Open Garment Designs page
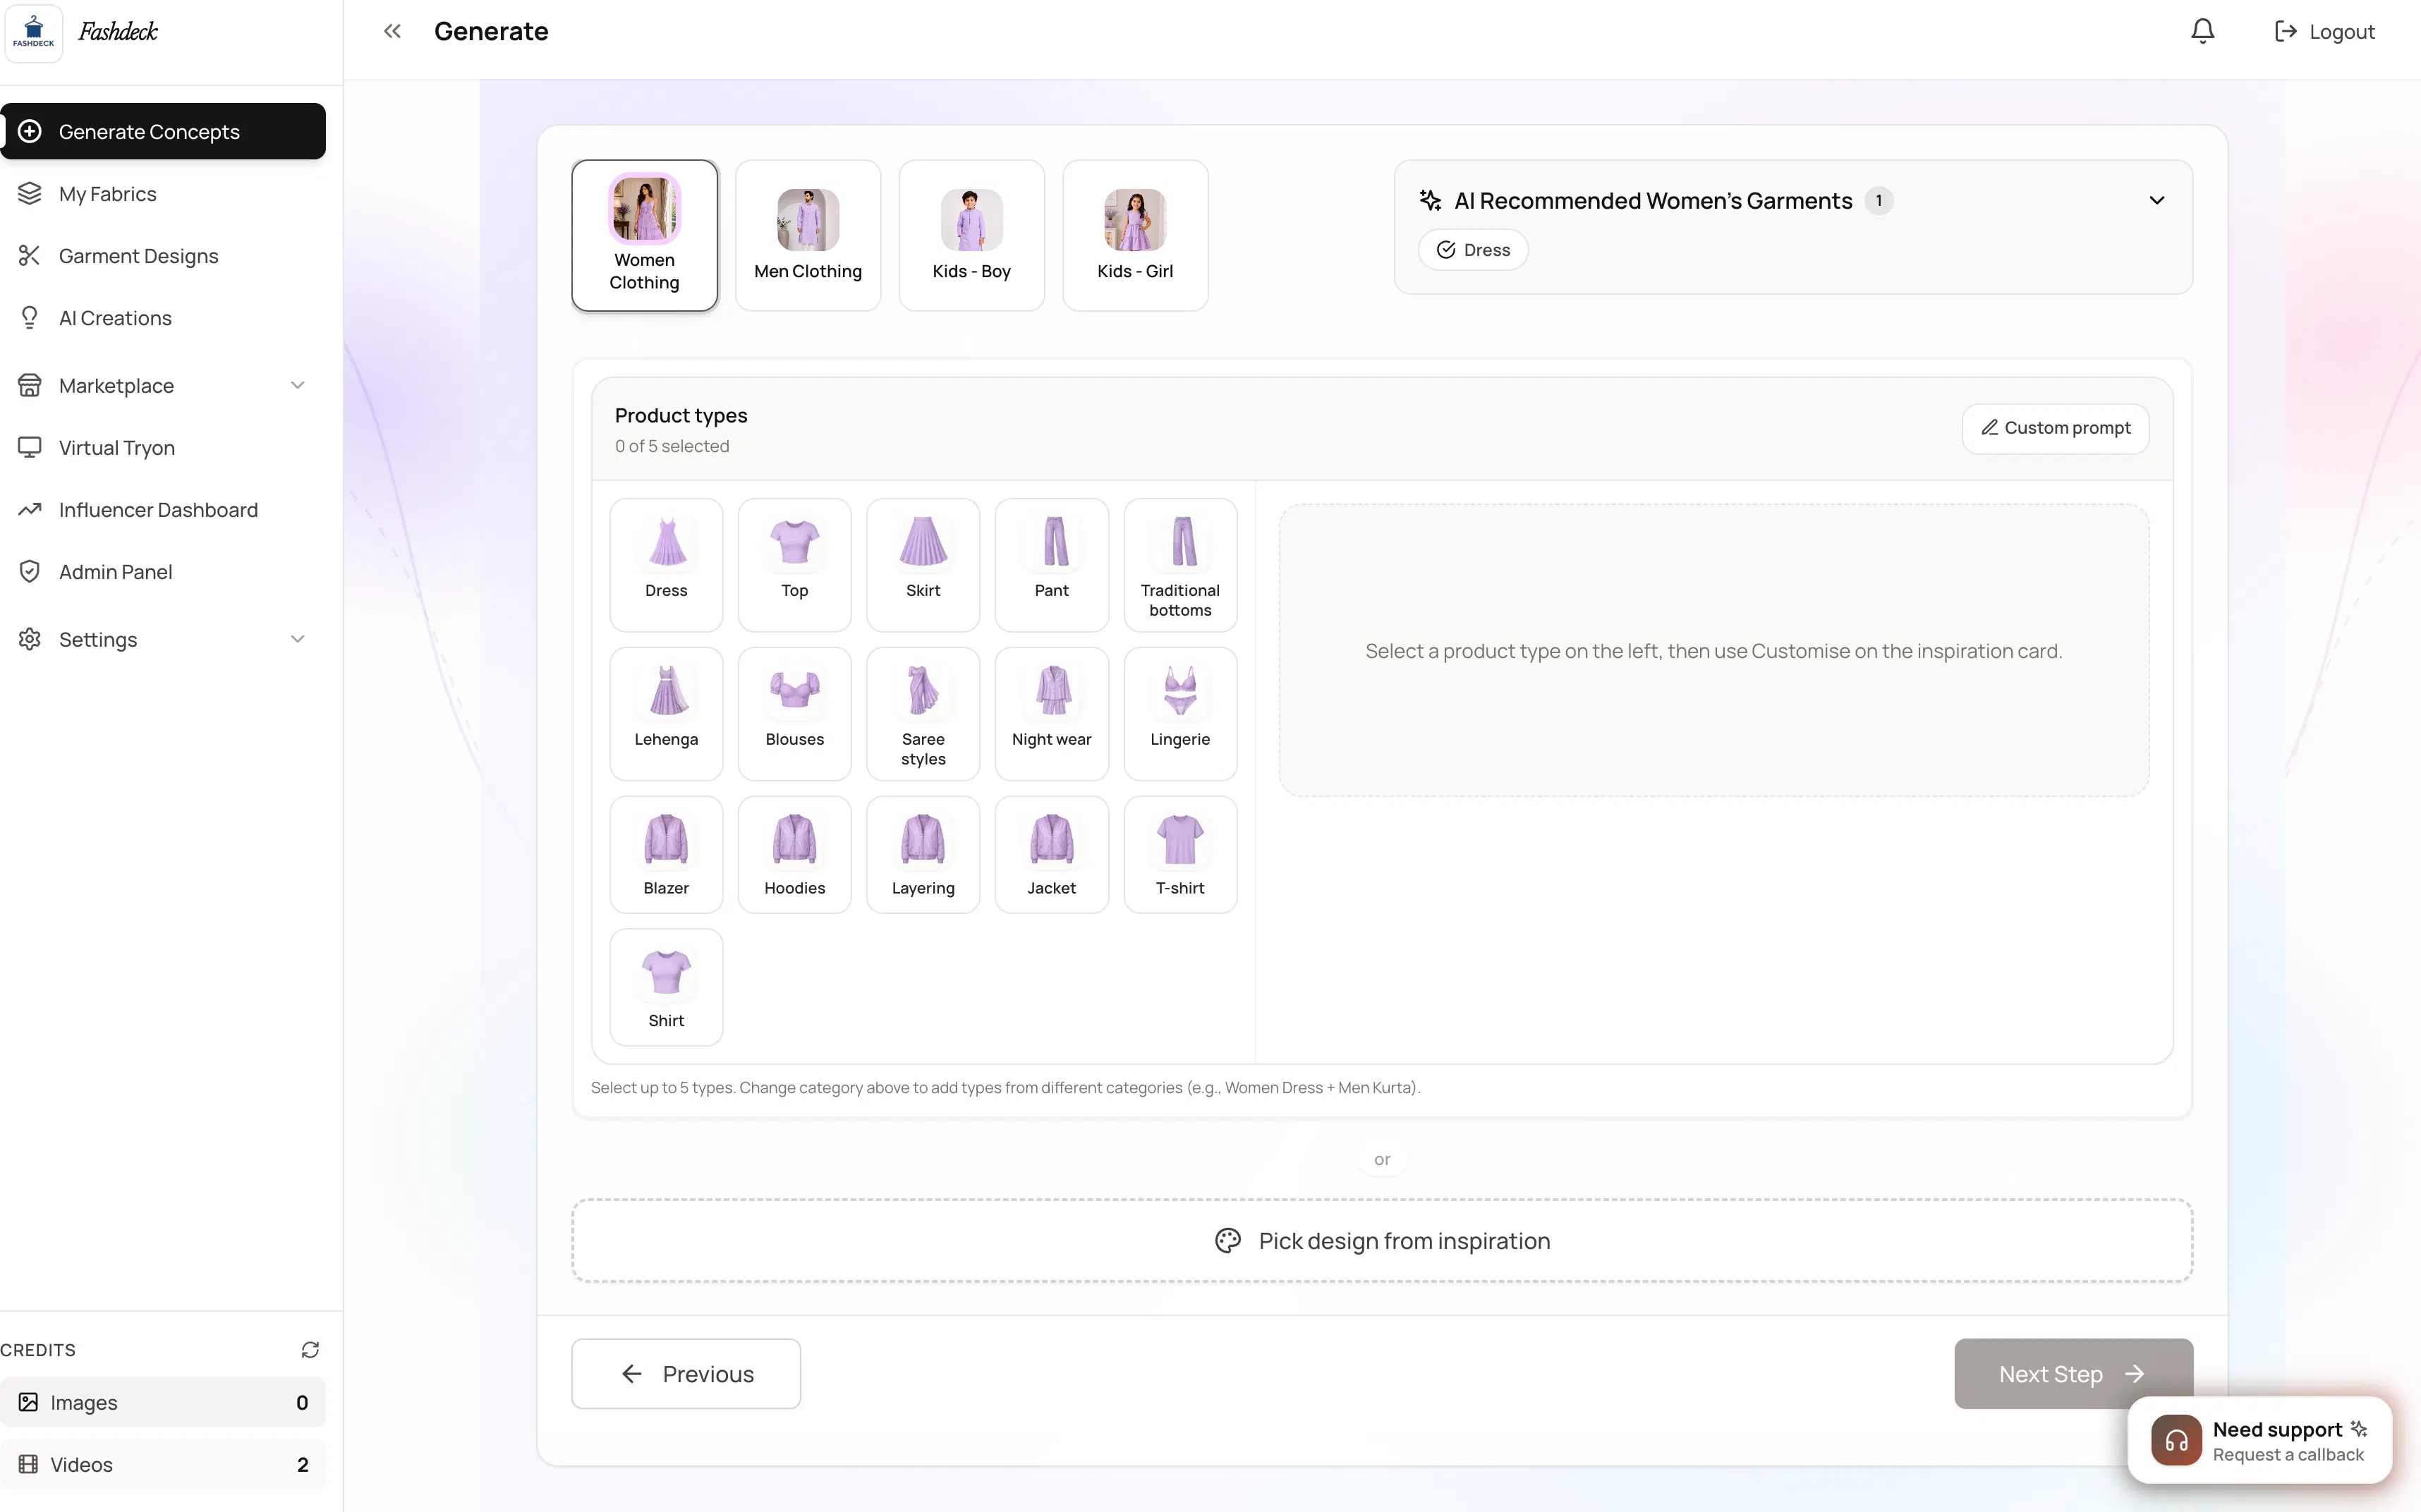 click(x=163, y=256)
